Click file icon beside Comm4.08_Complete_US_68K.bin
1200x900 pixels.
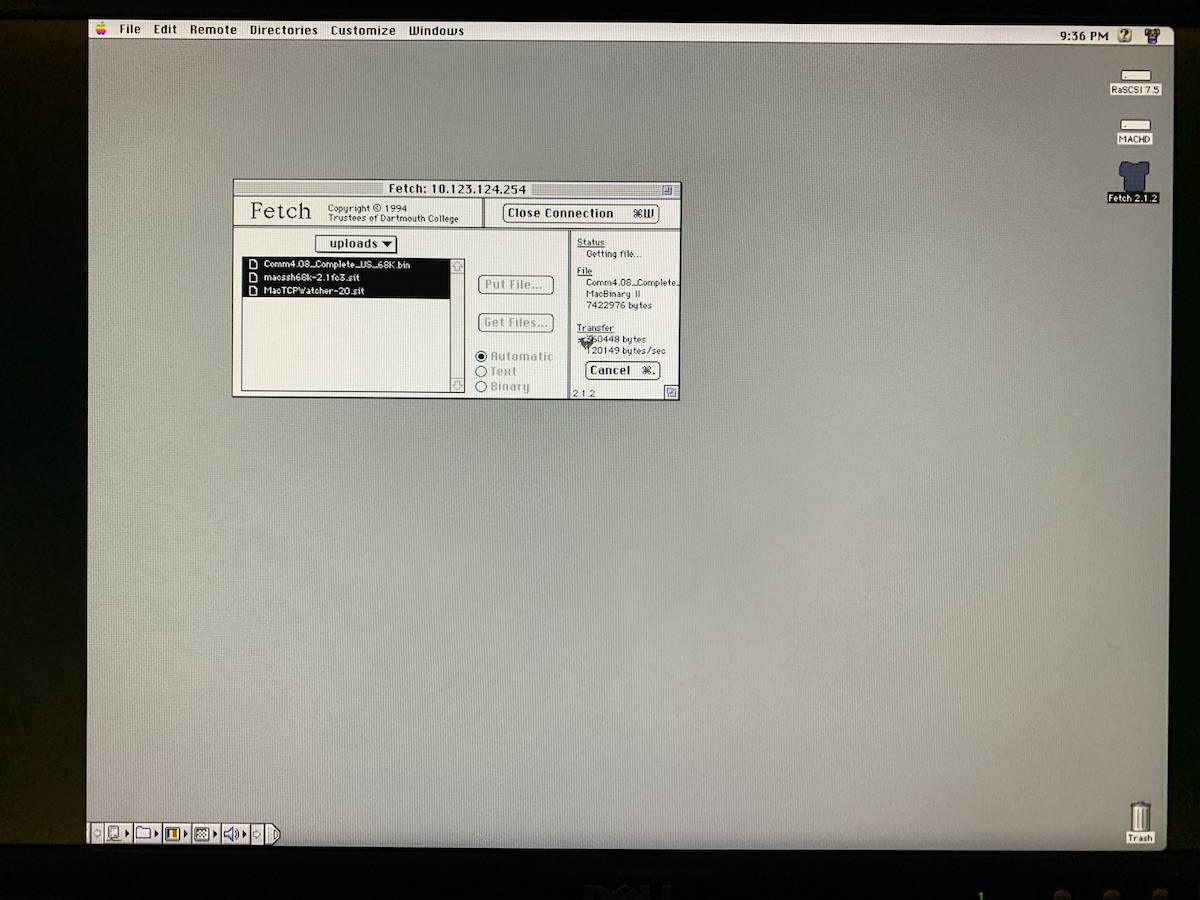click(253, 264)
